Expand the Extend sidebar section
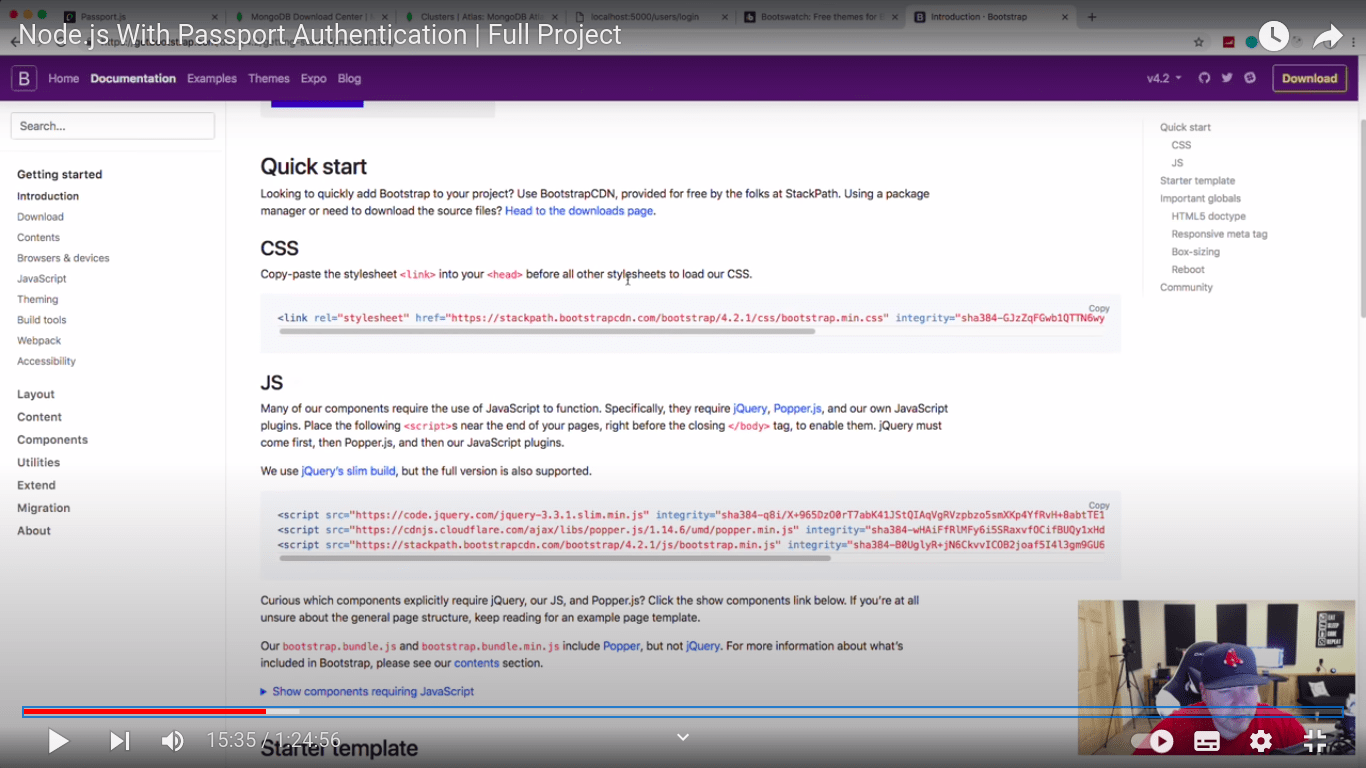Screen dimensions: 1366x768 click(36, 485)
